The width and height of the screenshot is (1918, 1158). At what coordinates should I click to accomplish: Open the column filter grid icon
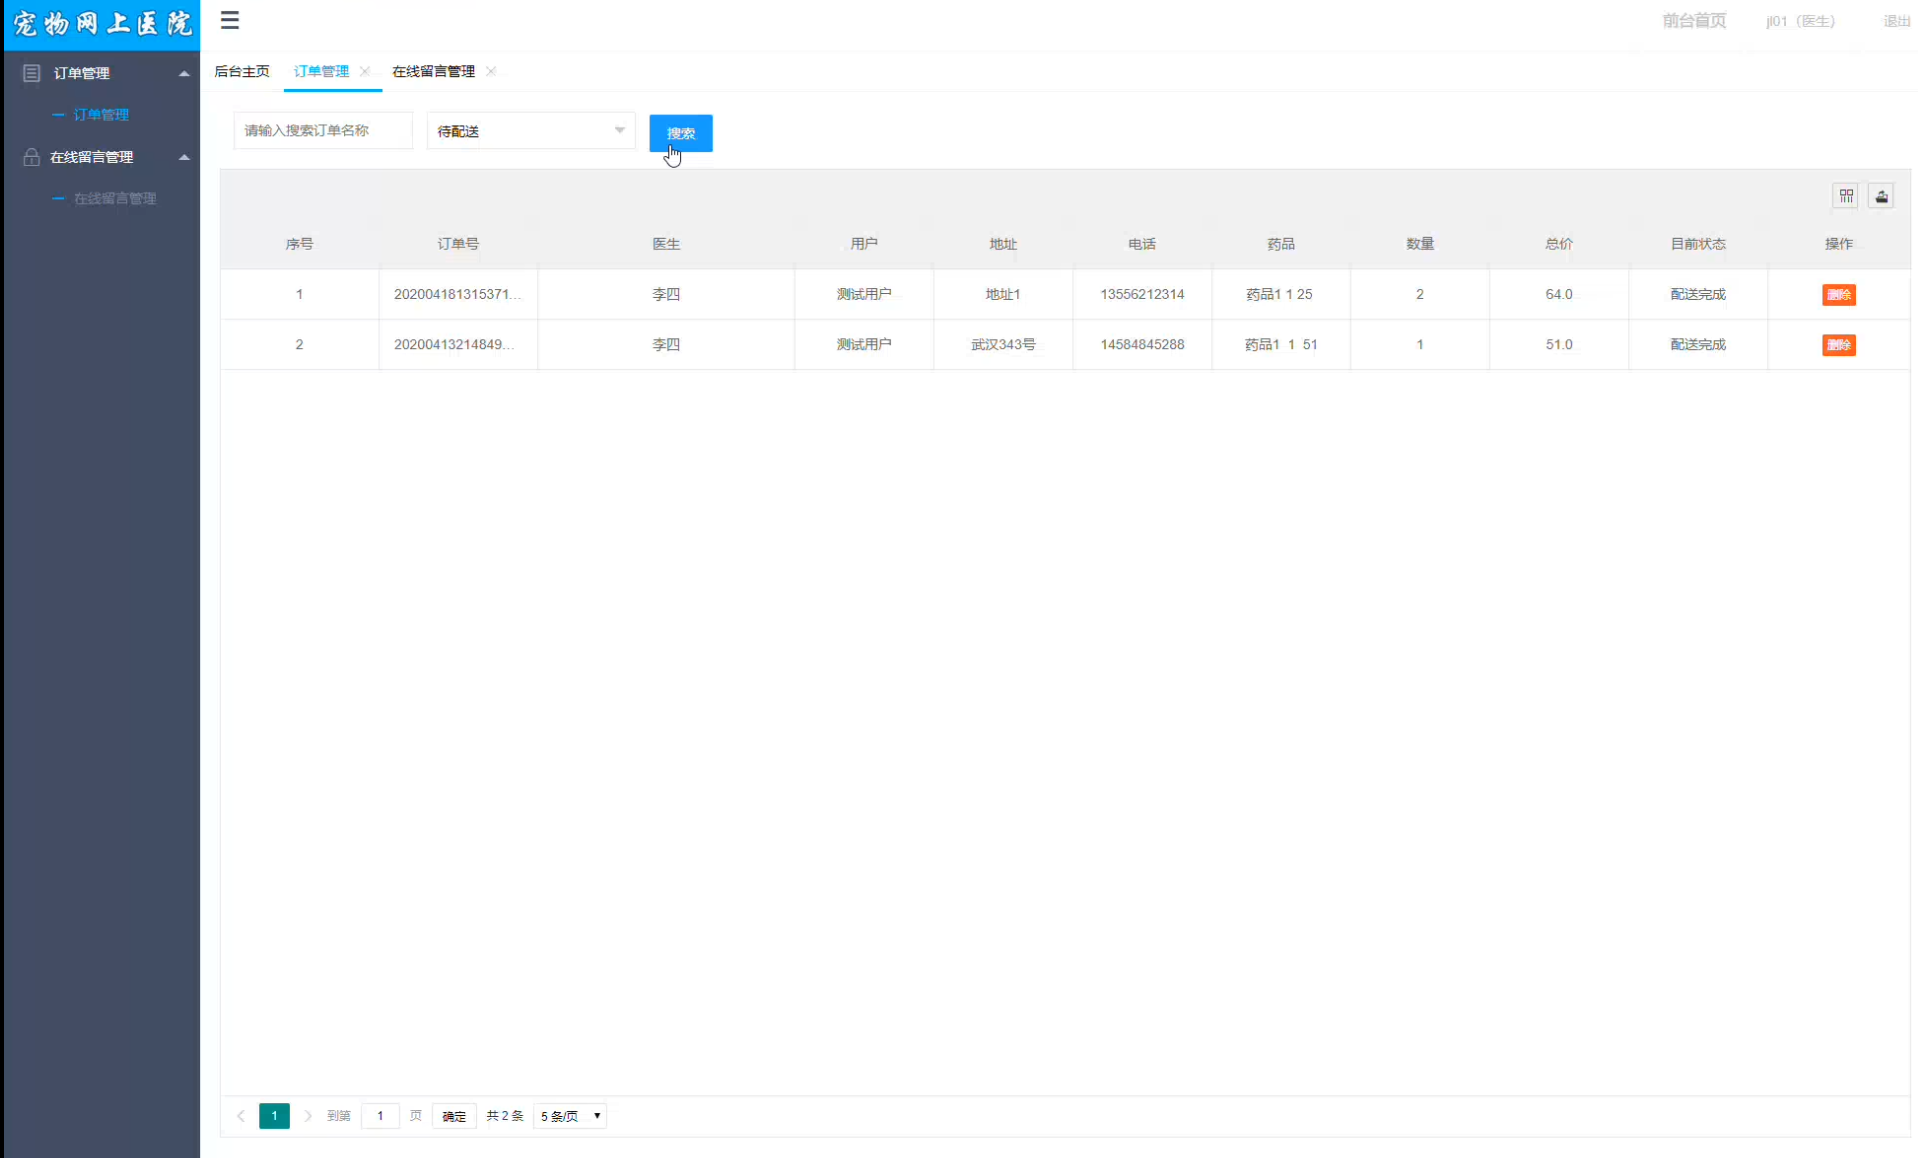[x=1845, y=196]
